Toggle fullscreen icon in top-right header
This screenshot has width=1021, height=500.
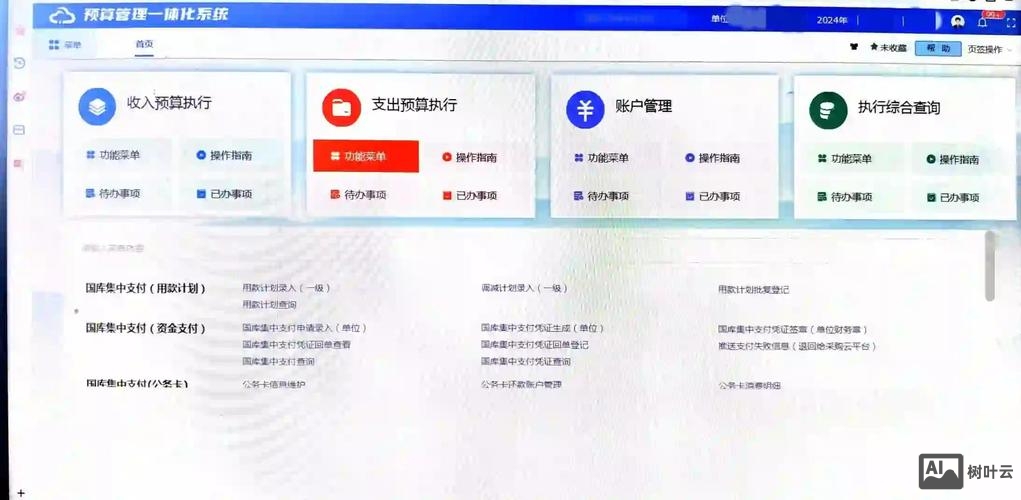[1011, 23]
